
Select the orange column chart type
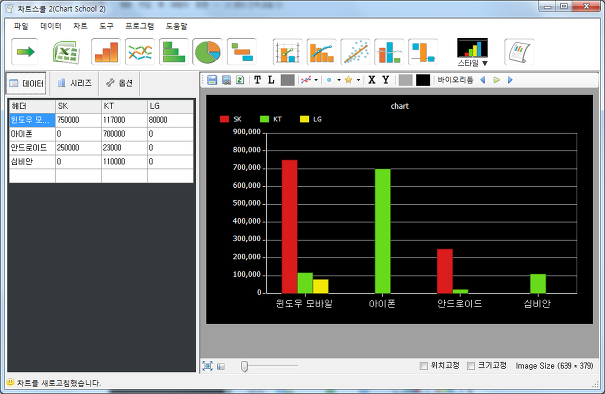coord(106,52)
